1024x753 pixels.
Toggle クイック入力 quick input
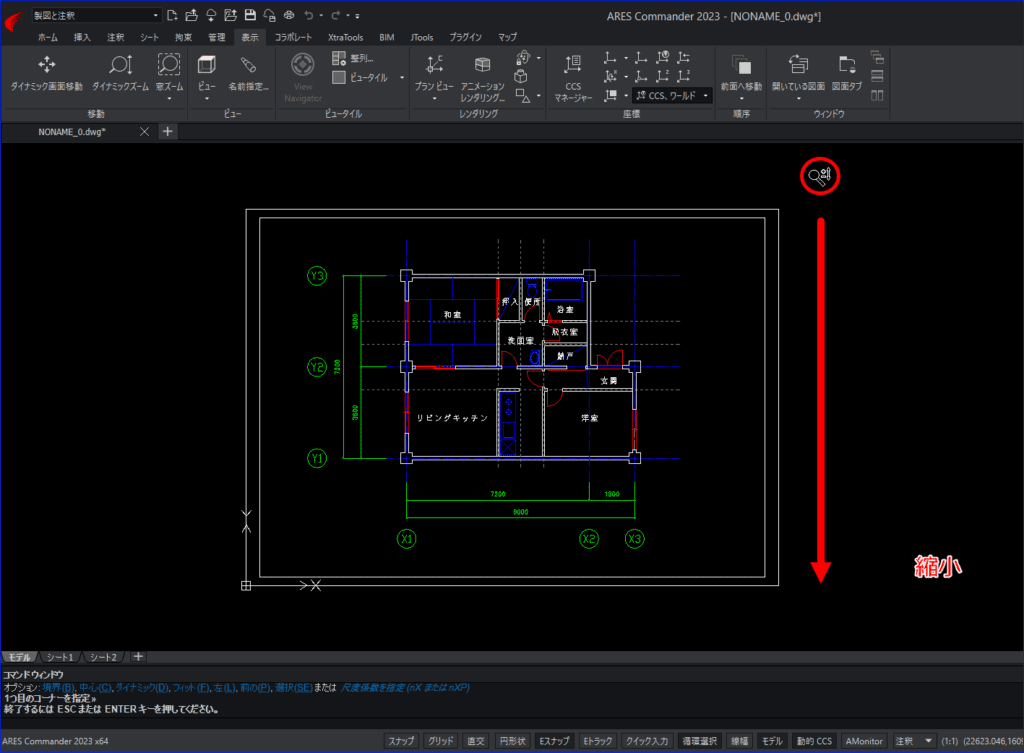(647, 741)
